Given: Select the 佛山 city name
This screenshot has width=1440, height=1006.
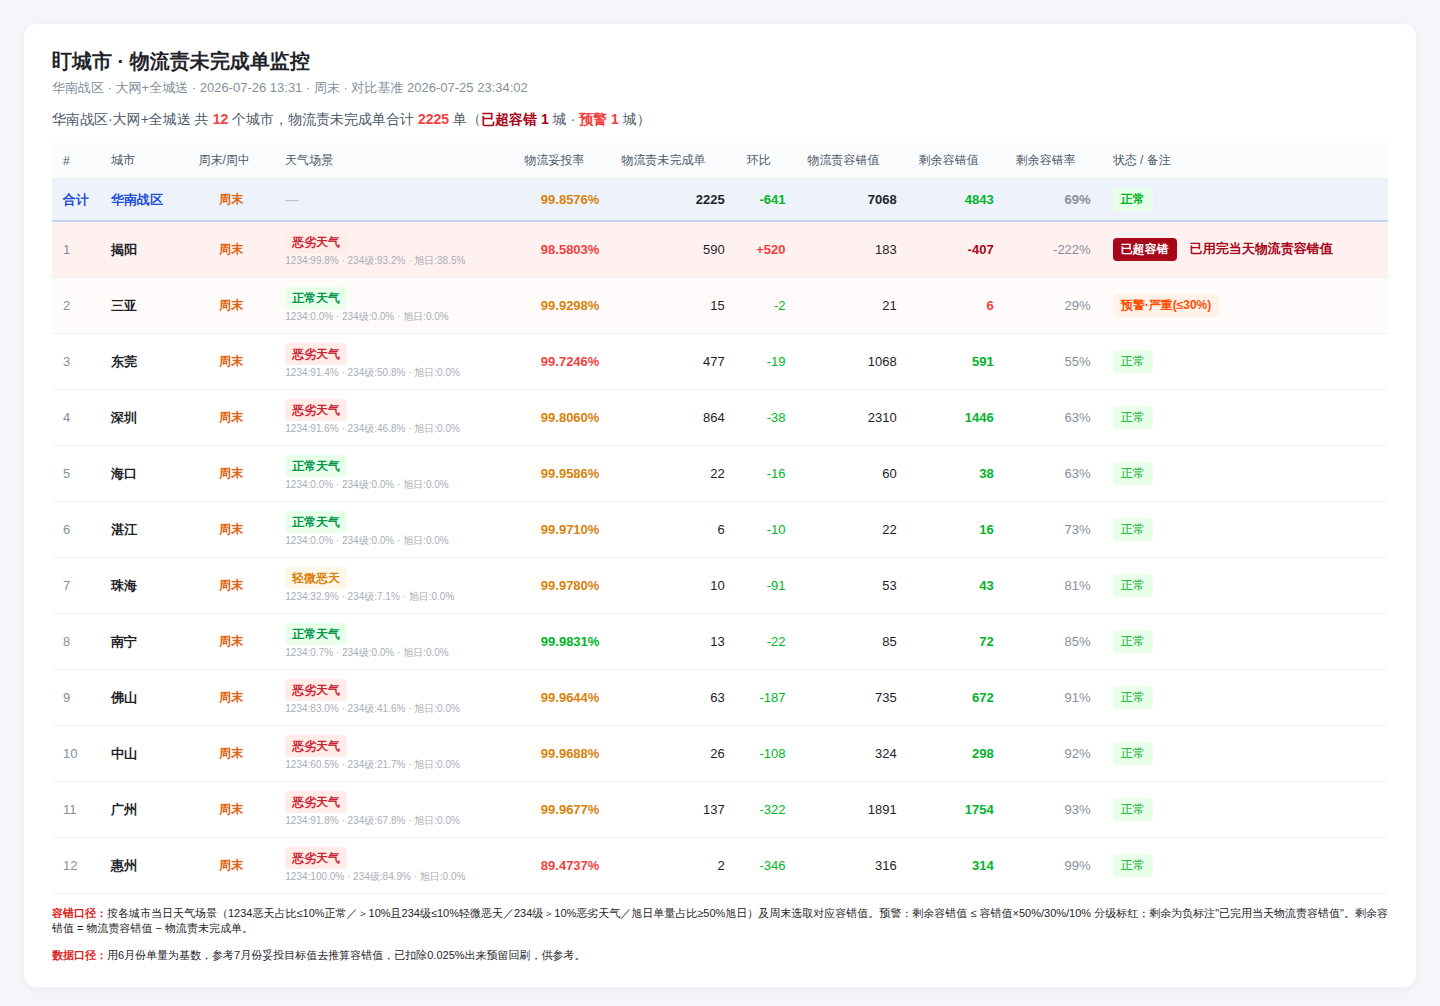Looking at the screenshot, I should [x=124, y=698].
